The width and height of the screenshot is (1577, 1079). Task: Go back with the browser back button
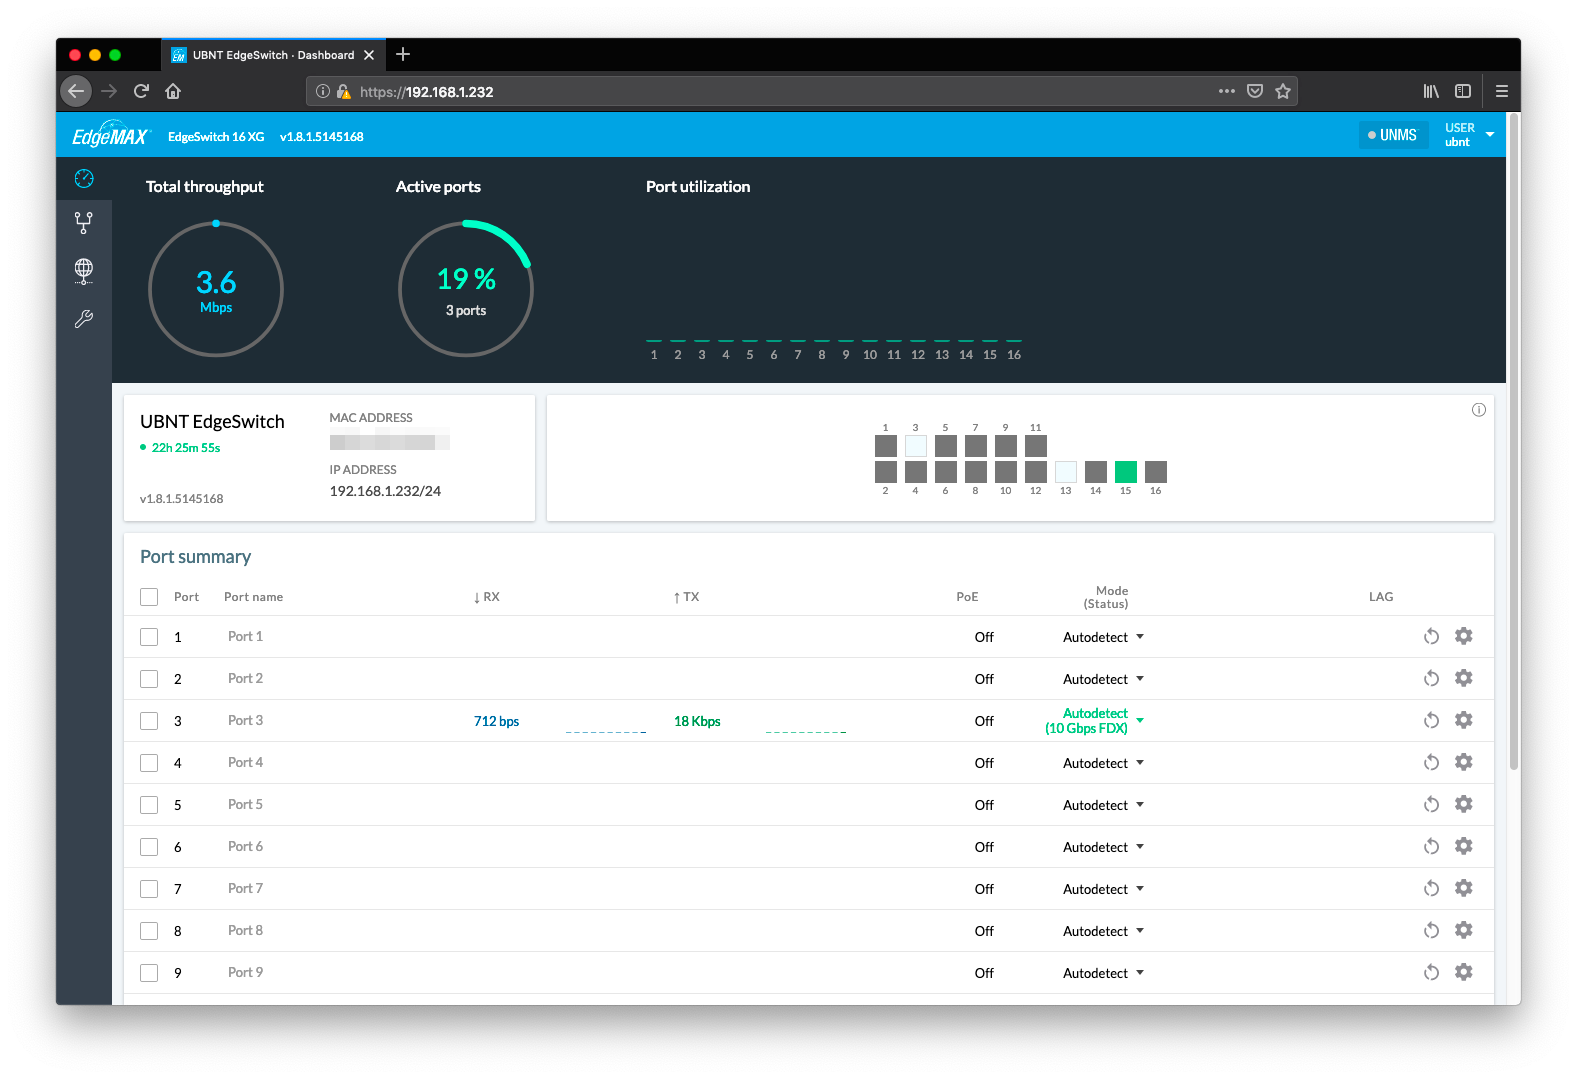coord(76,91)
